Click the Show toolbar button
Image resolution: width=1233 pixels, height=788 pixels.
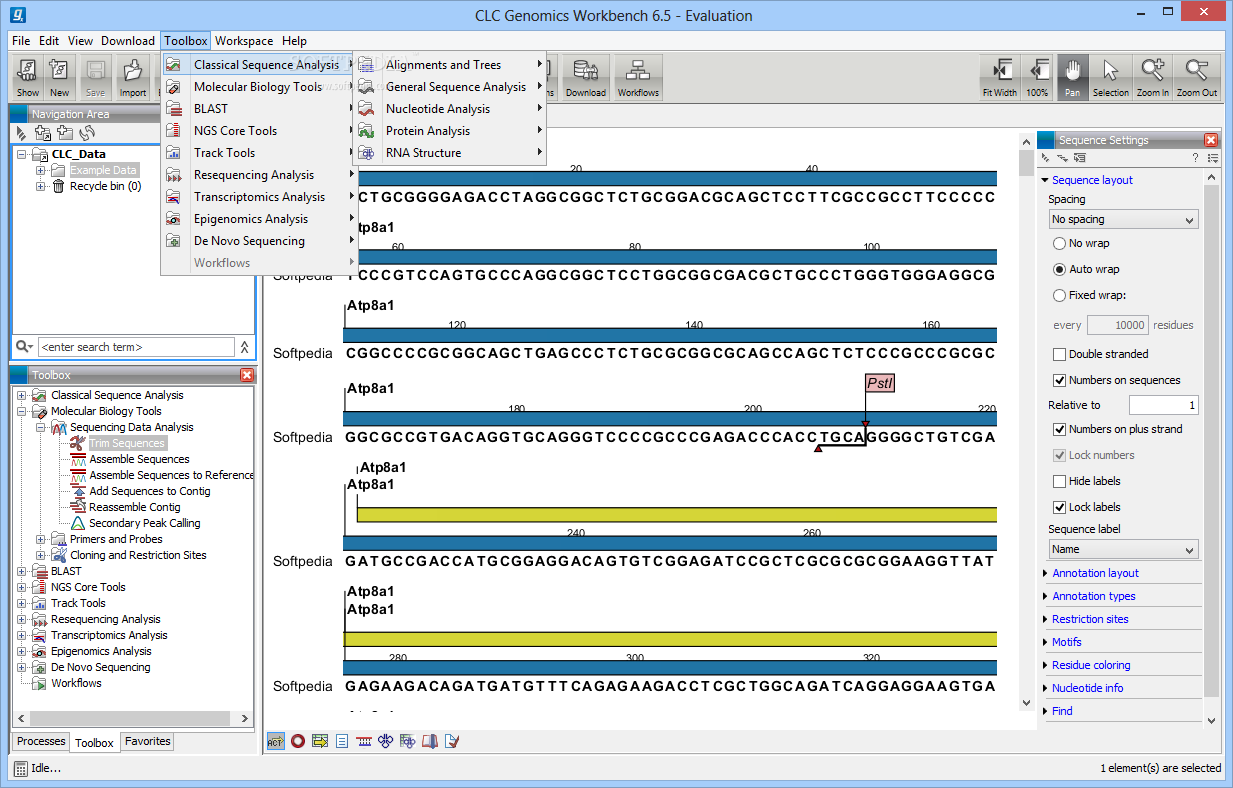[28, 78]
